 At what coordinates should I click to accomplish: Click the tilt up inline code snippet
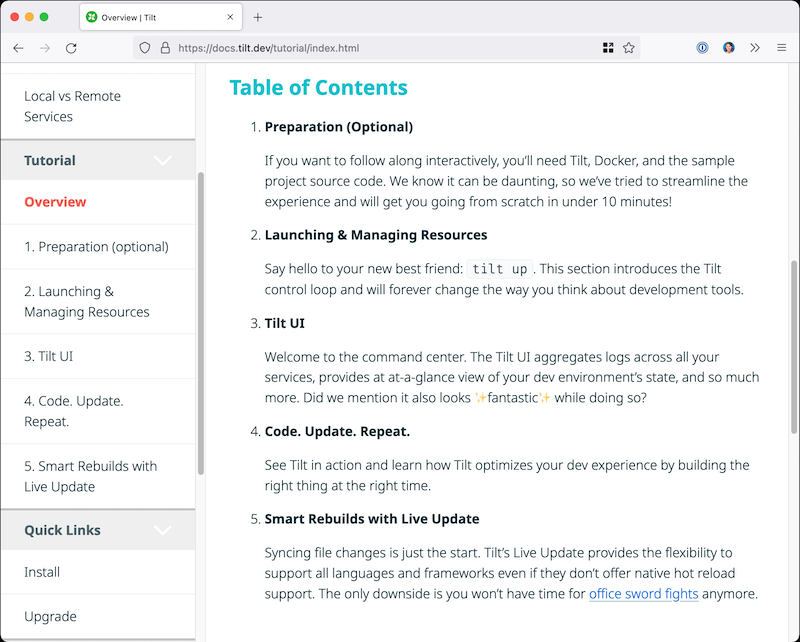coord(500,269)
